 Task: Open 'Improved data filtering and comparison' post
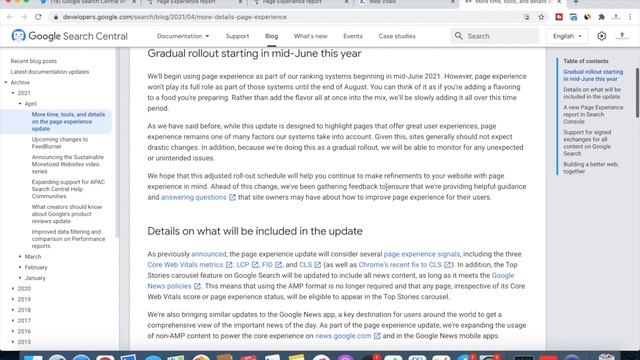click(x=69, y=239)
